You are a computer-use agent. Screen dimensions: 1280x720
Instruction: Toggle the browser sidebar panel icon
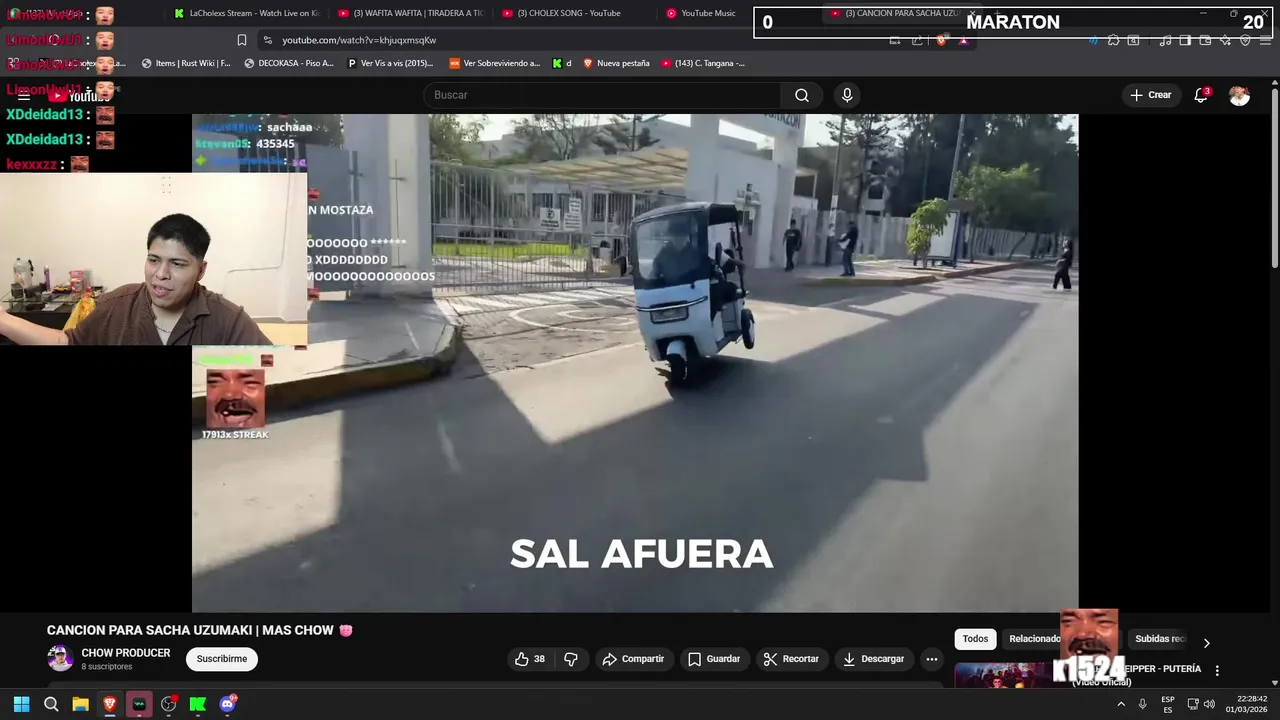(1185, 40)
